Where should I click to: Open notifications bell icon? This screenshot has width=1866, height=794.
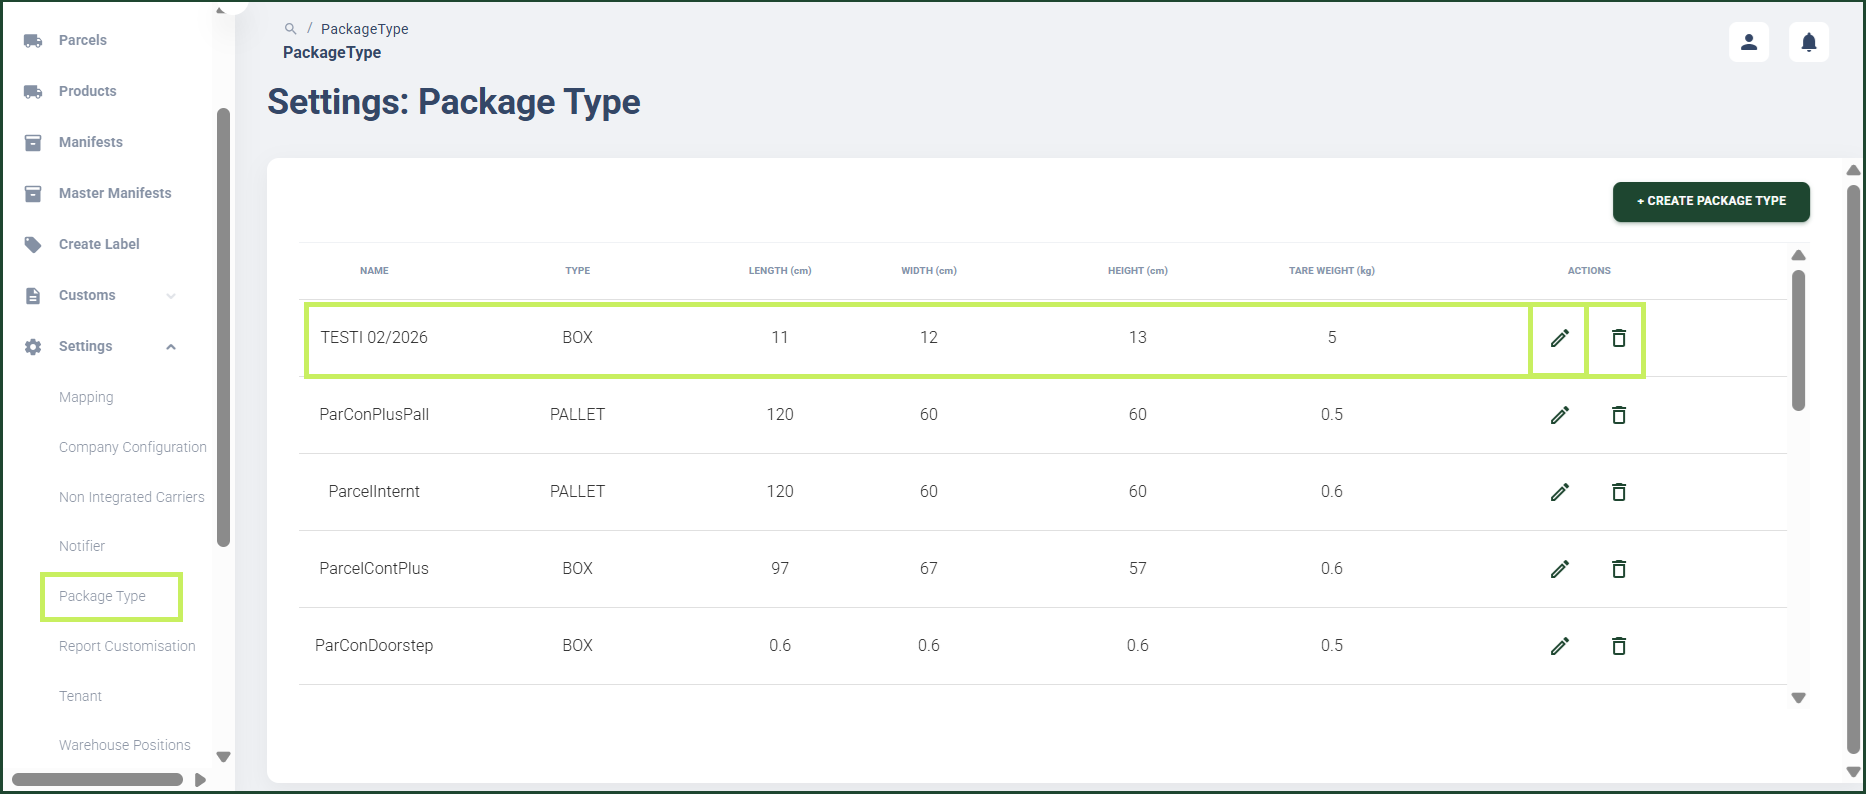click(1809, 42)
